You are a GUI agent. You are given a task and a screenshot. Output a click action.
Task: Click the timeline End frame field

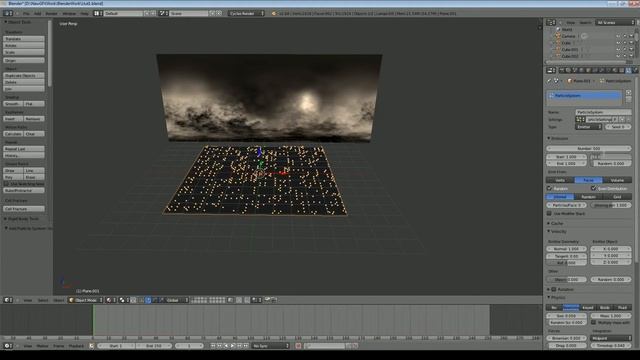(x=154, y=346)
